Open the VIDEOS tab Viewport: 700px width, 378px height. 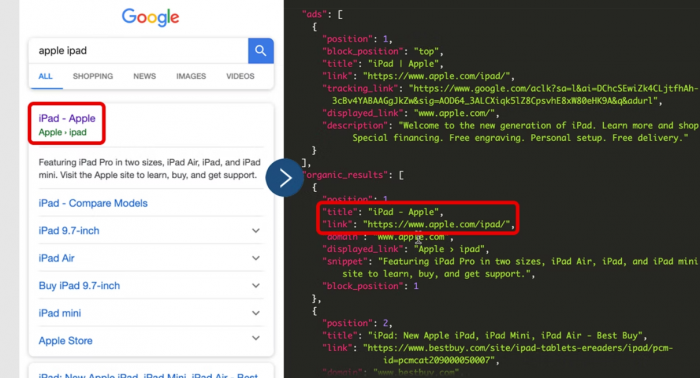click(240, 76)
